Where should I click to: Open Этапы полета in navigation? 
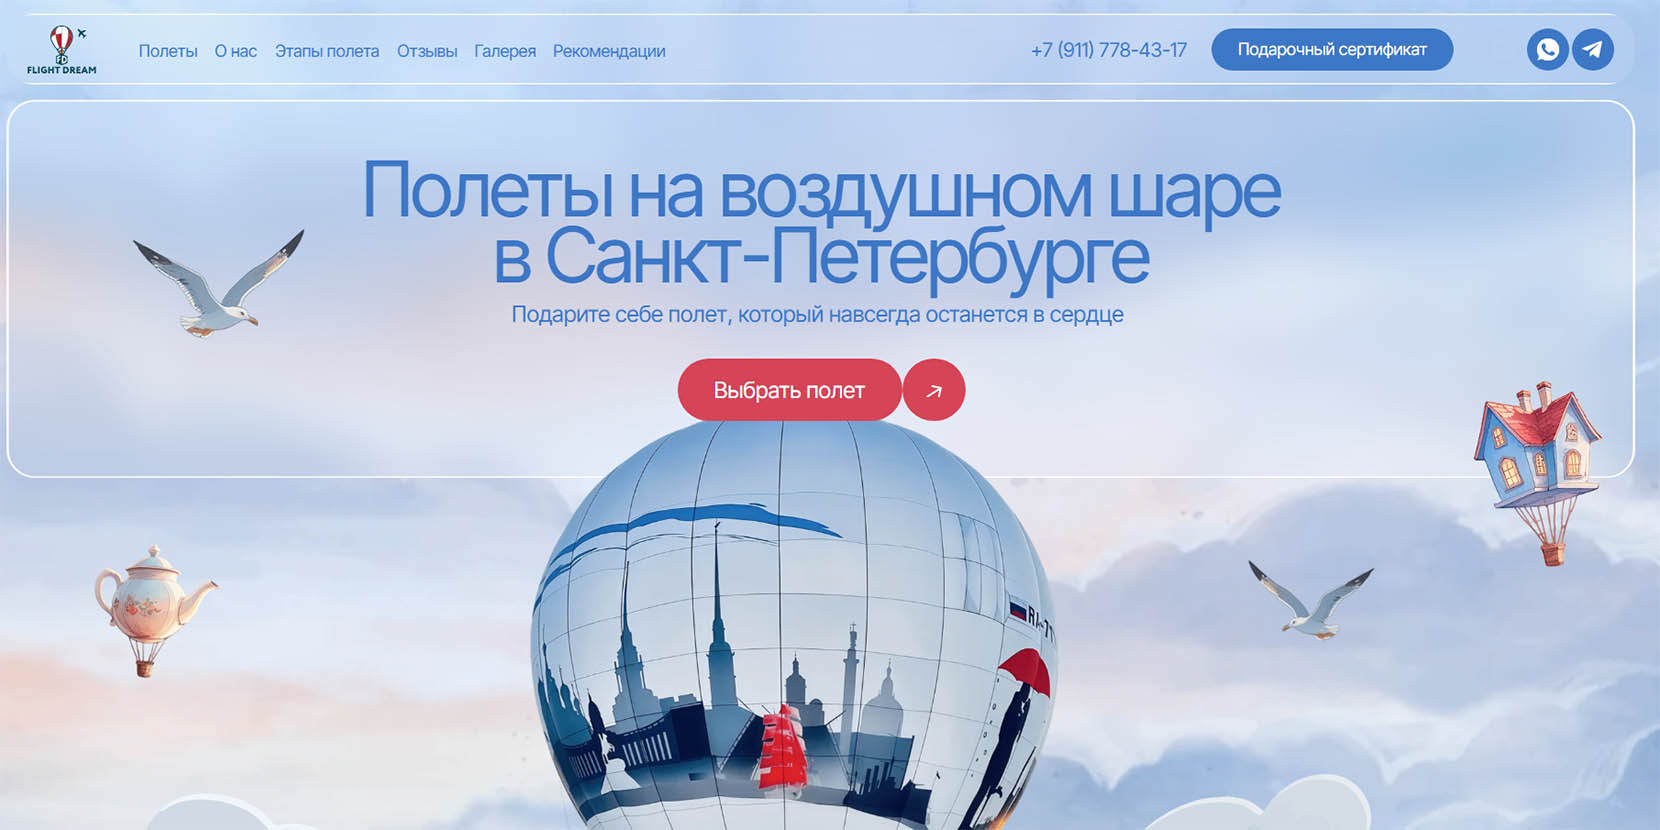[x=327, y=51]
